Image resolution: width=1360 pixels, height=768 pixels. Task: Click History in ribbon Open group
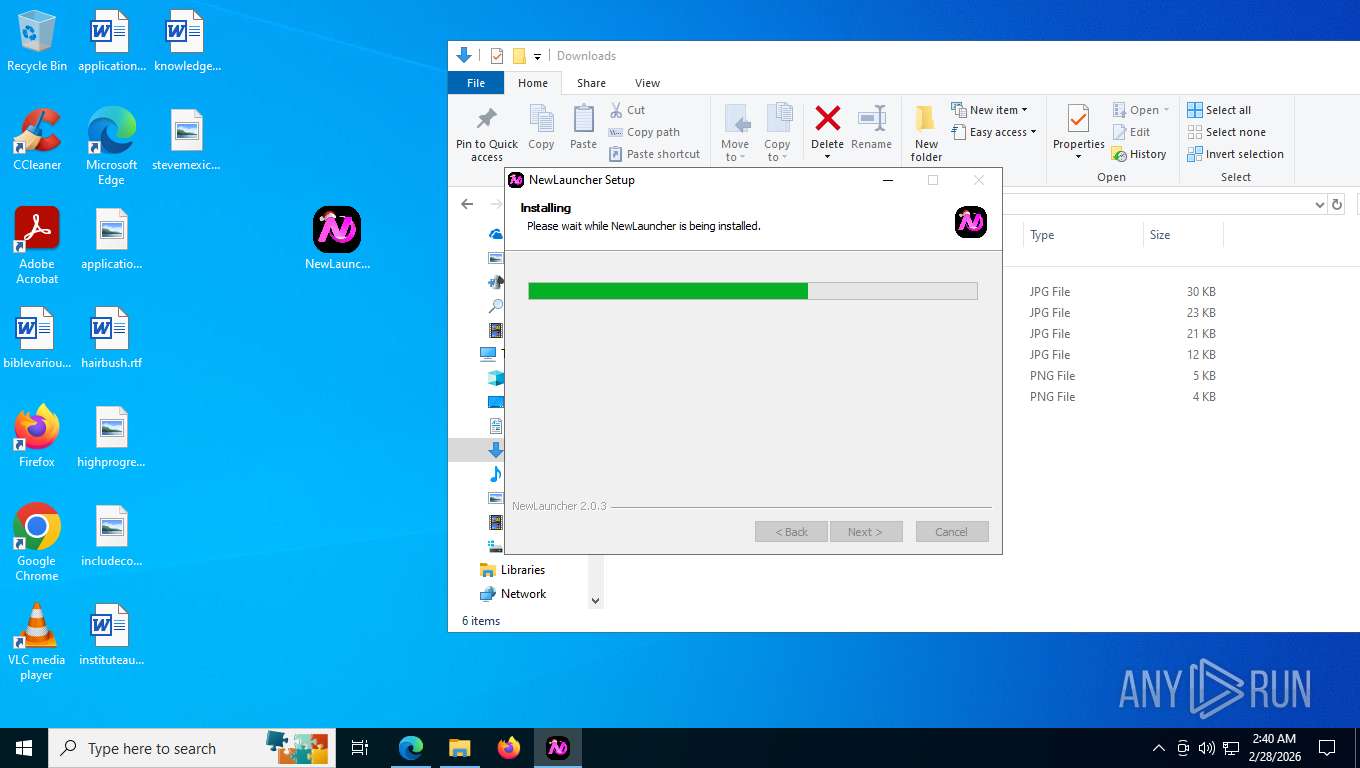[1139, 154]
